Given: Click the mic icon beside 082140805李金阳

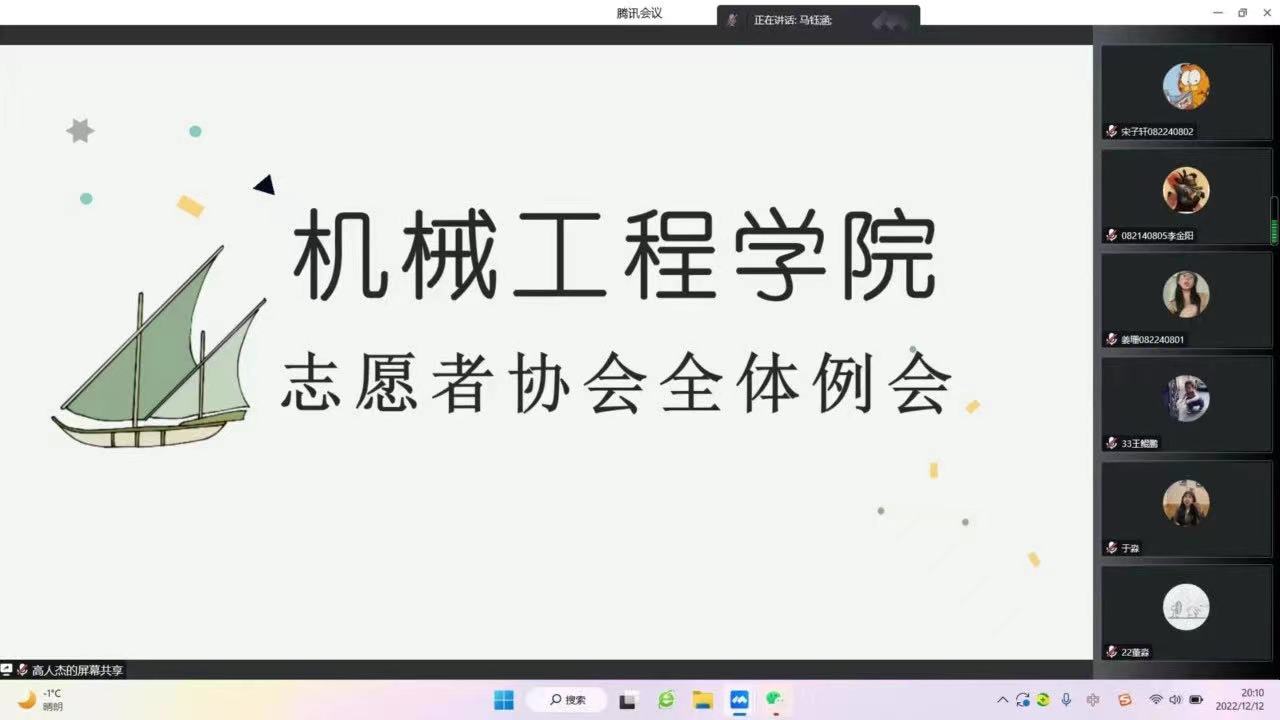Looking at the screenshot, I should (x=1111, y=235).
